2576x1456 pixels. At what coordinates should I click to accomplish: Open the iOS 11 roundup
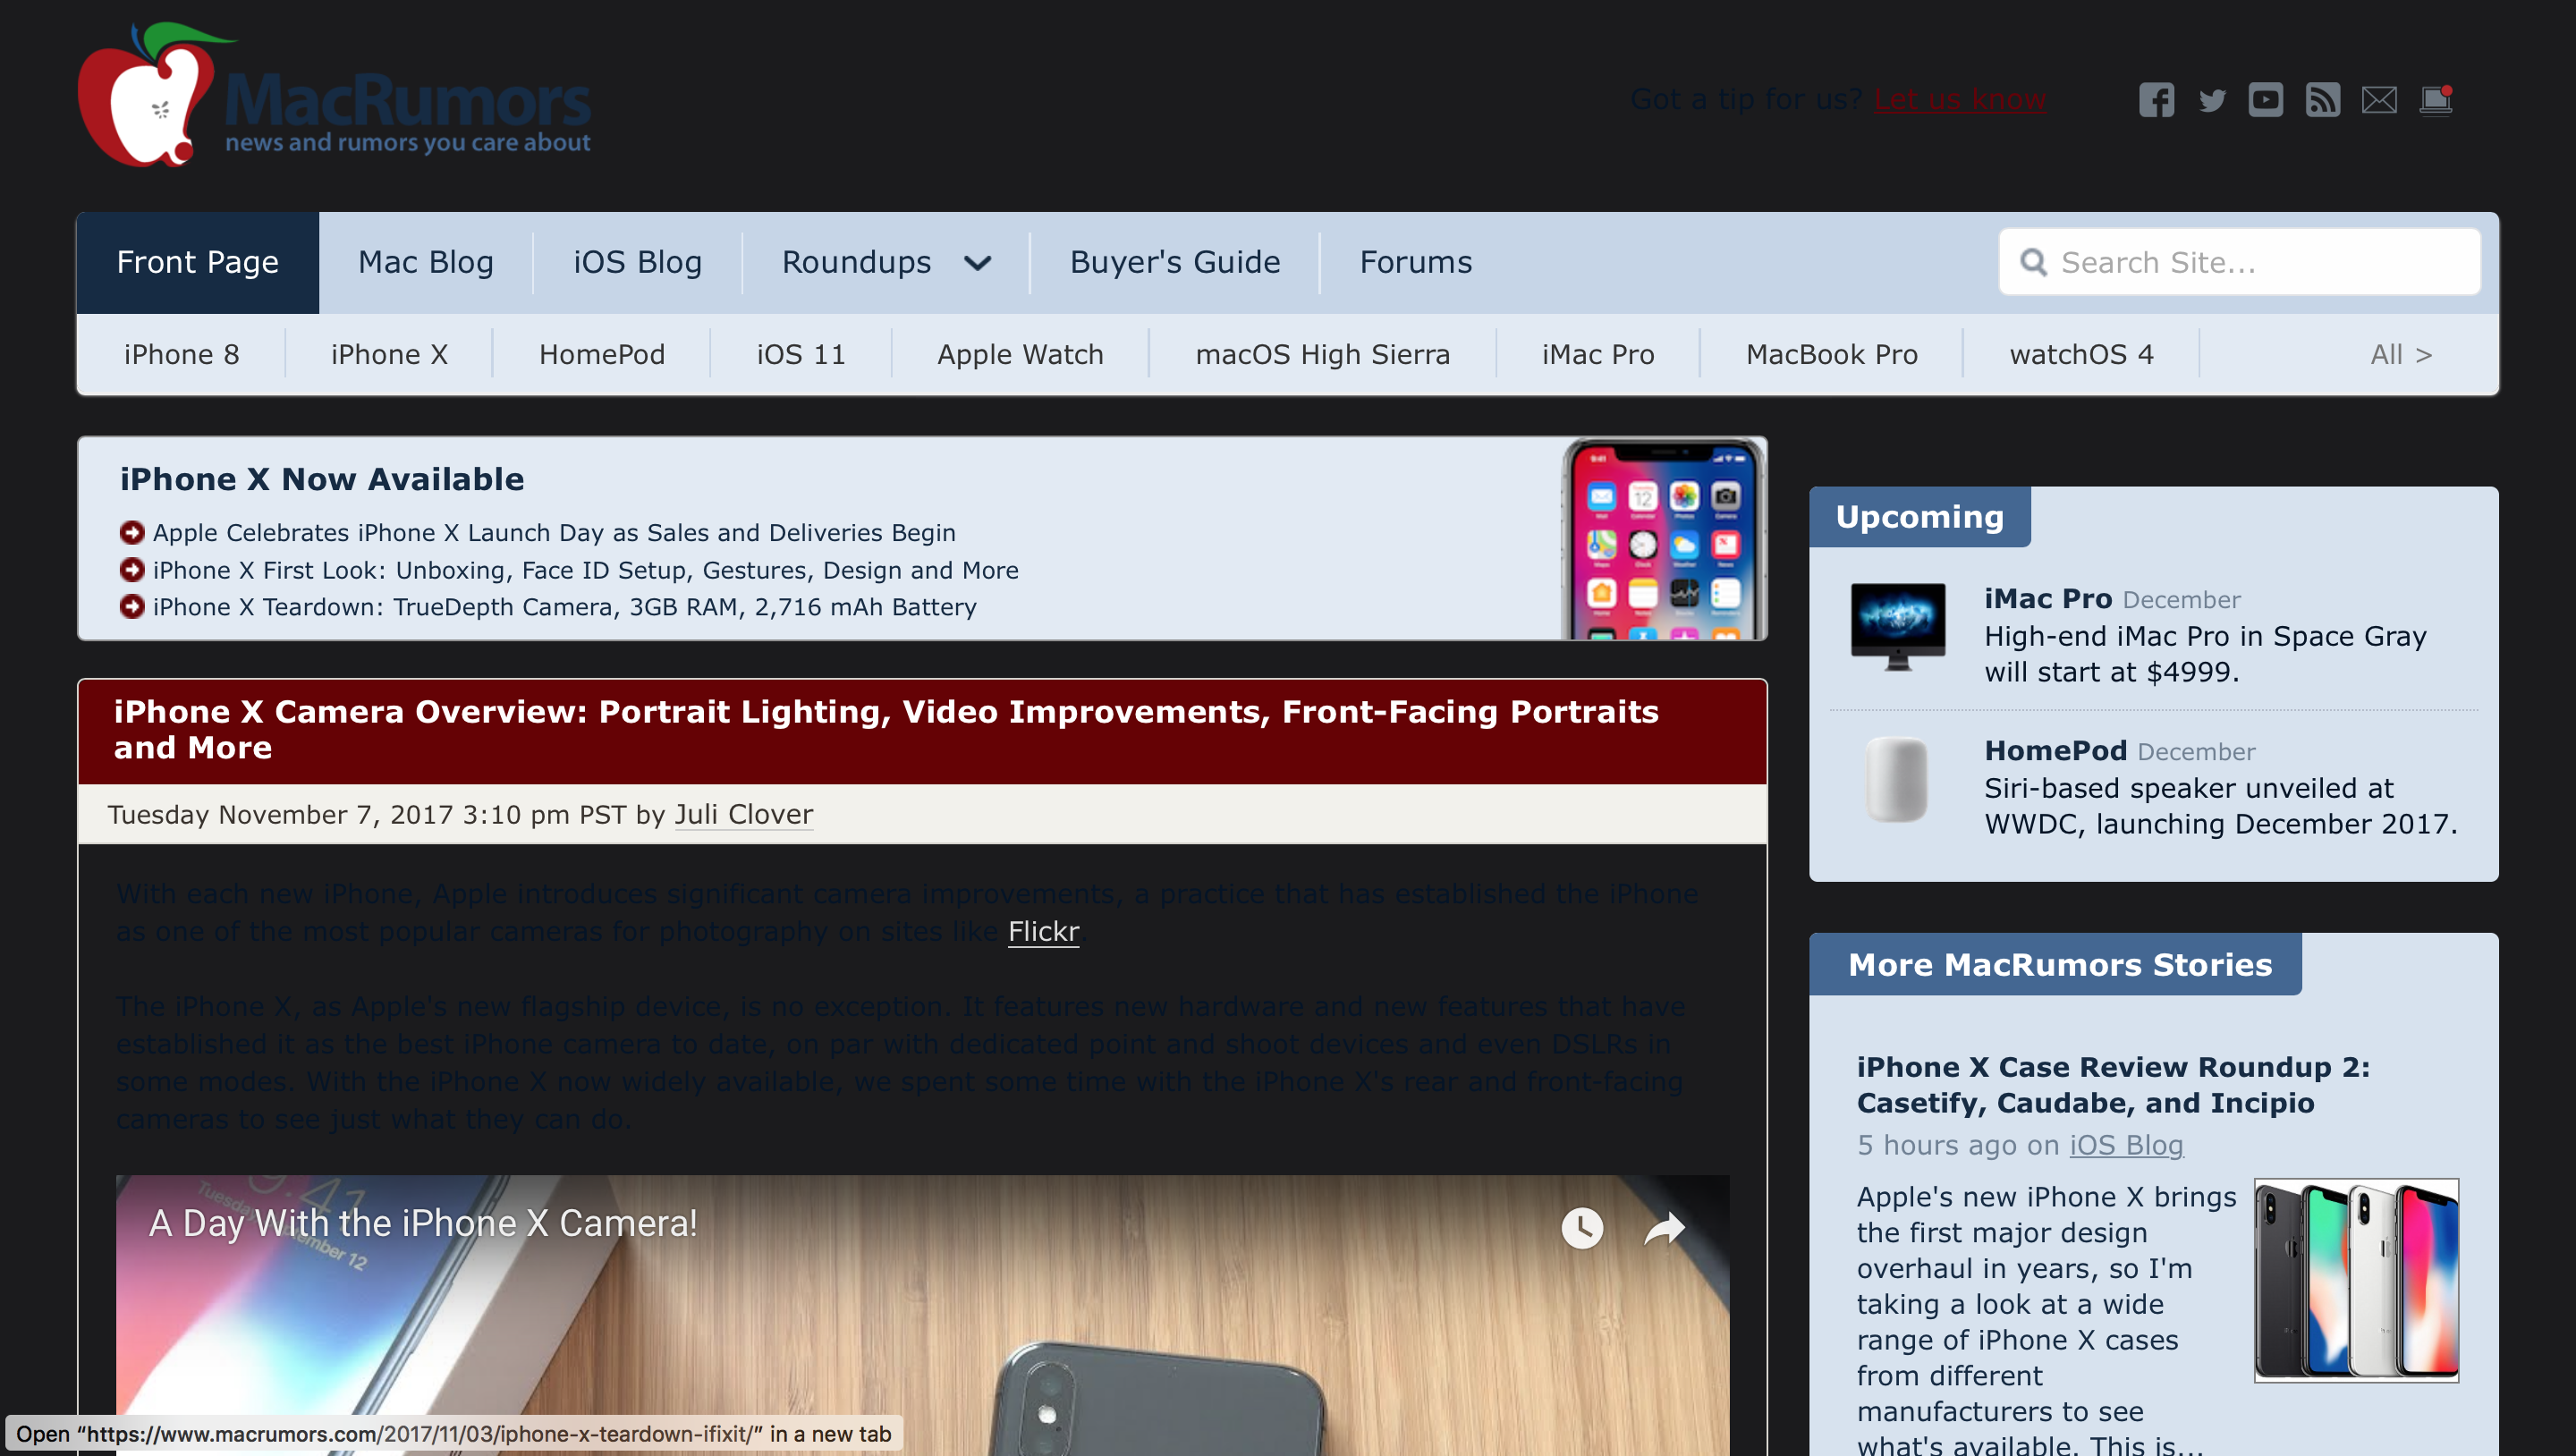pos(801,354)
